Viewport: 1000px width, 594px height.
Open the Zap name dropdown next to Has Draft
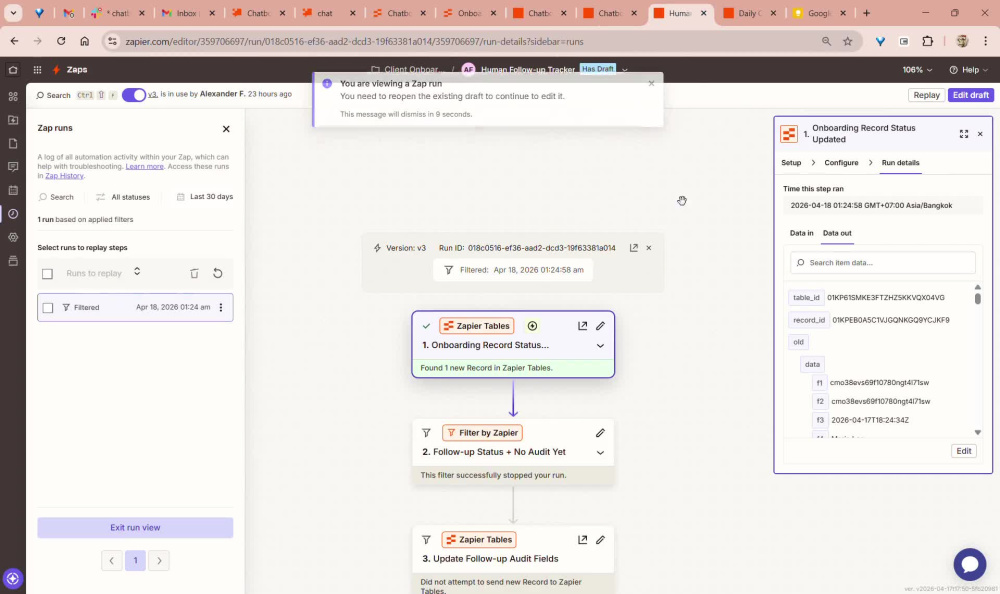[x=625, y=70]
